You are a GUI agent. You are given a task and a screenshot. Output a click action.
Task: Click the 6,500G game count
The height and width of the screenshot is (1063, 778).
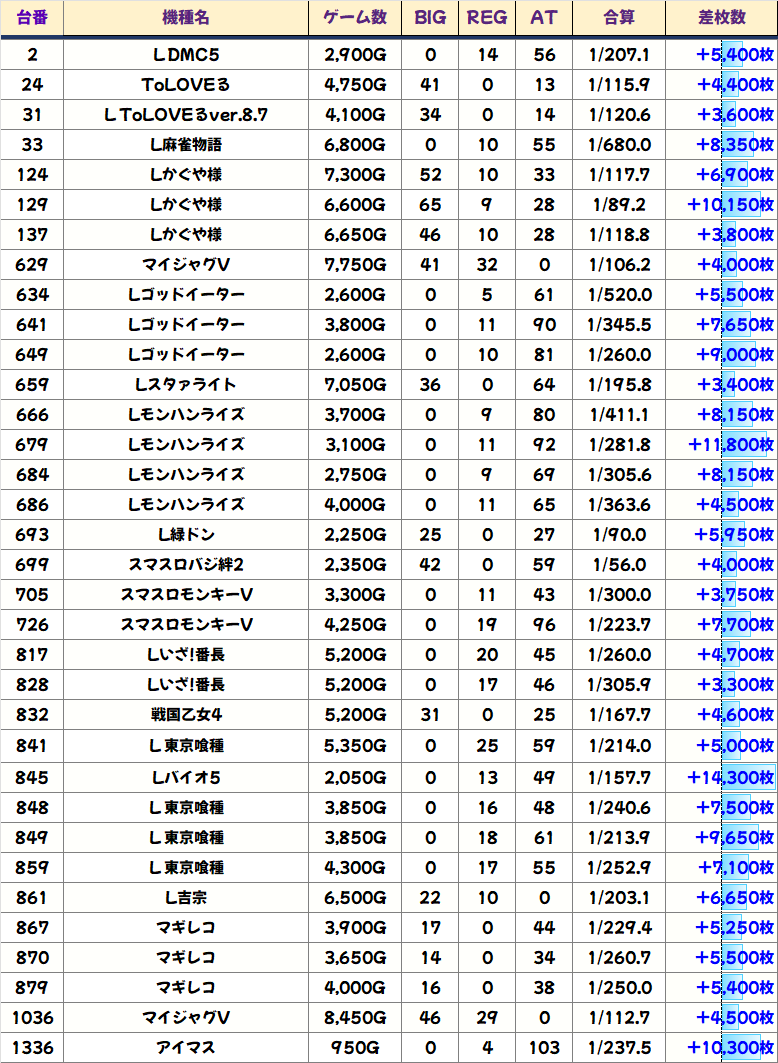pyautogui.click(x=355, y=898)
